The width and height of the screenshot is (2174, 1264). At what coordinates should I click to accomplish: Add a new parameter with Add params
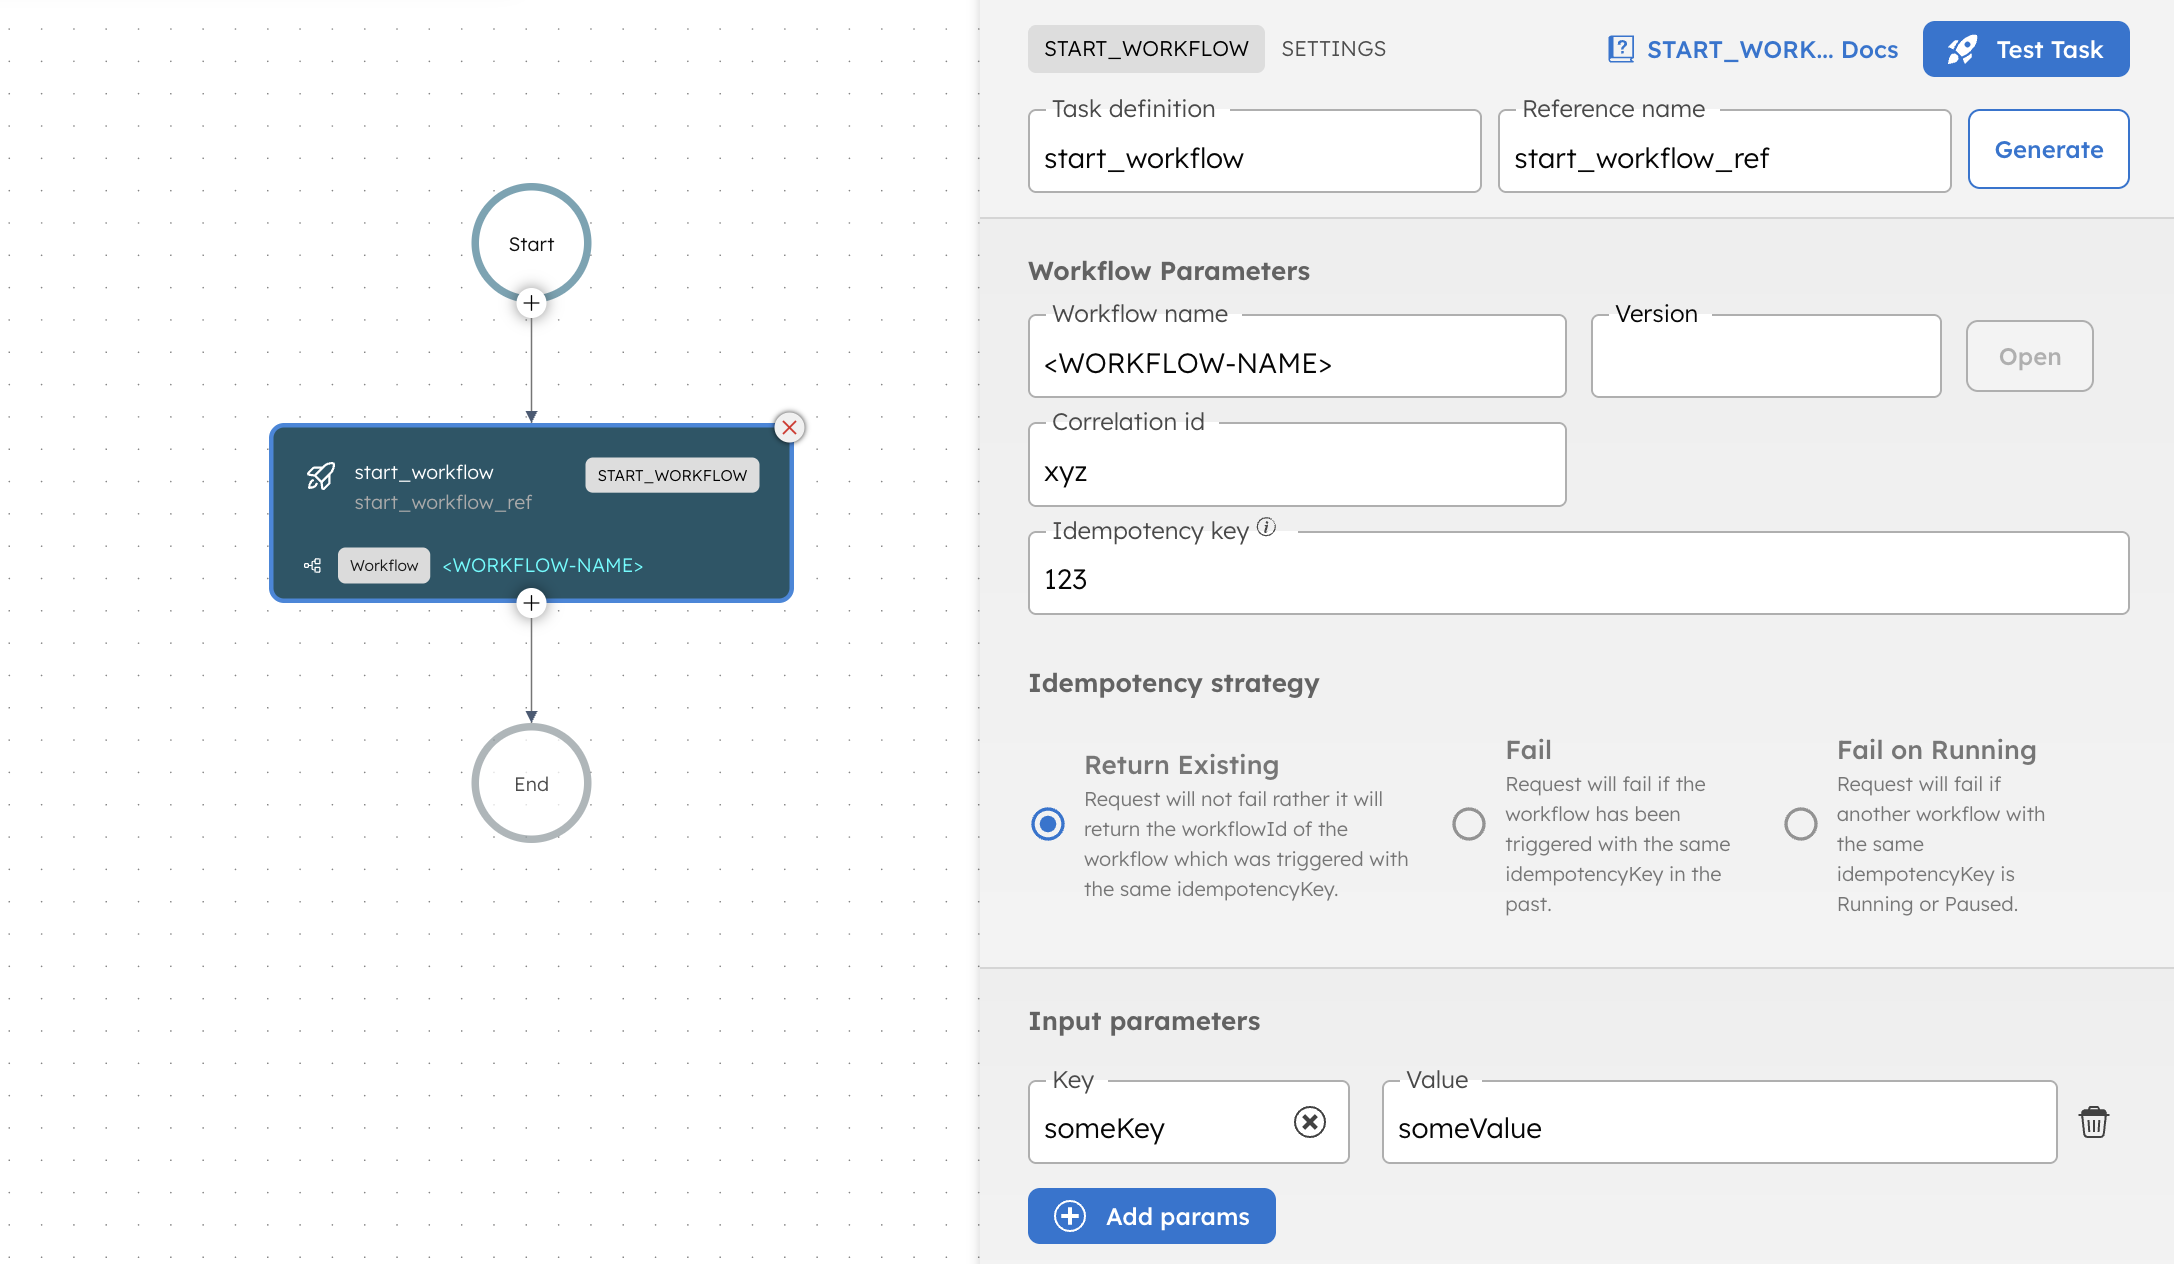pos(1151,1216)
